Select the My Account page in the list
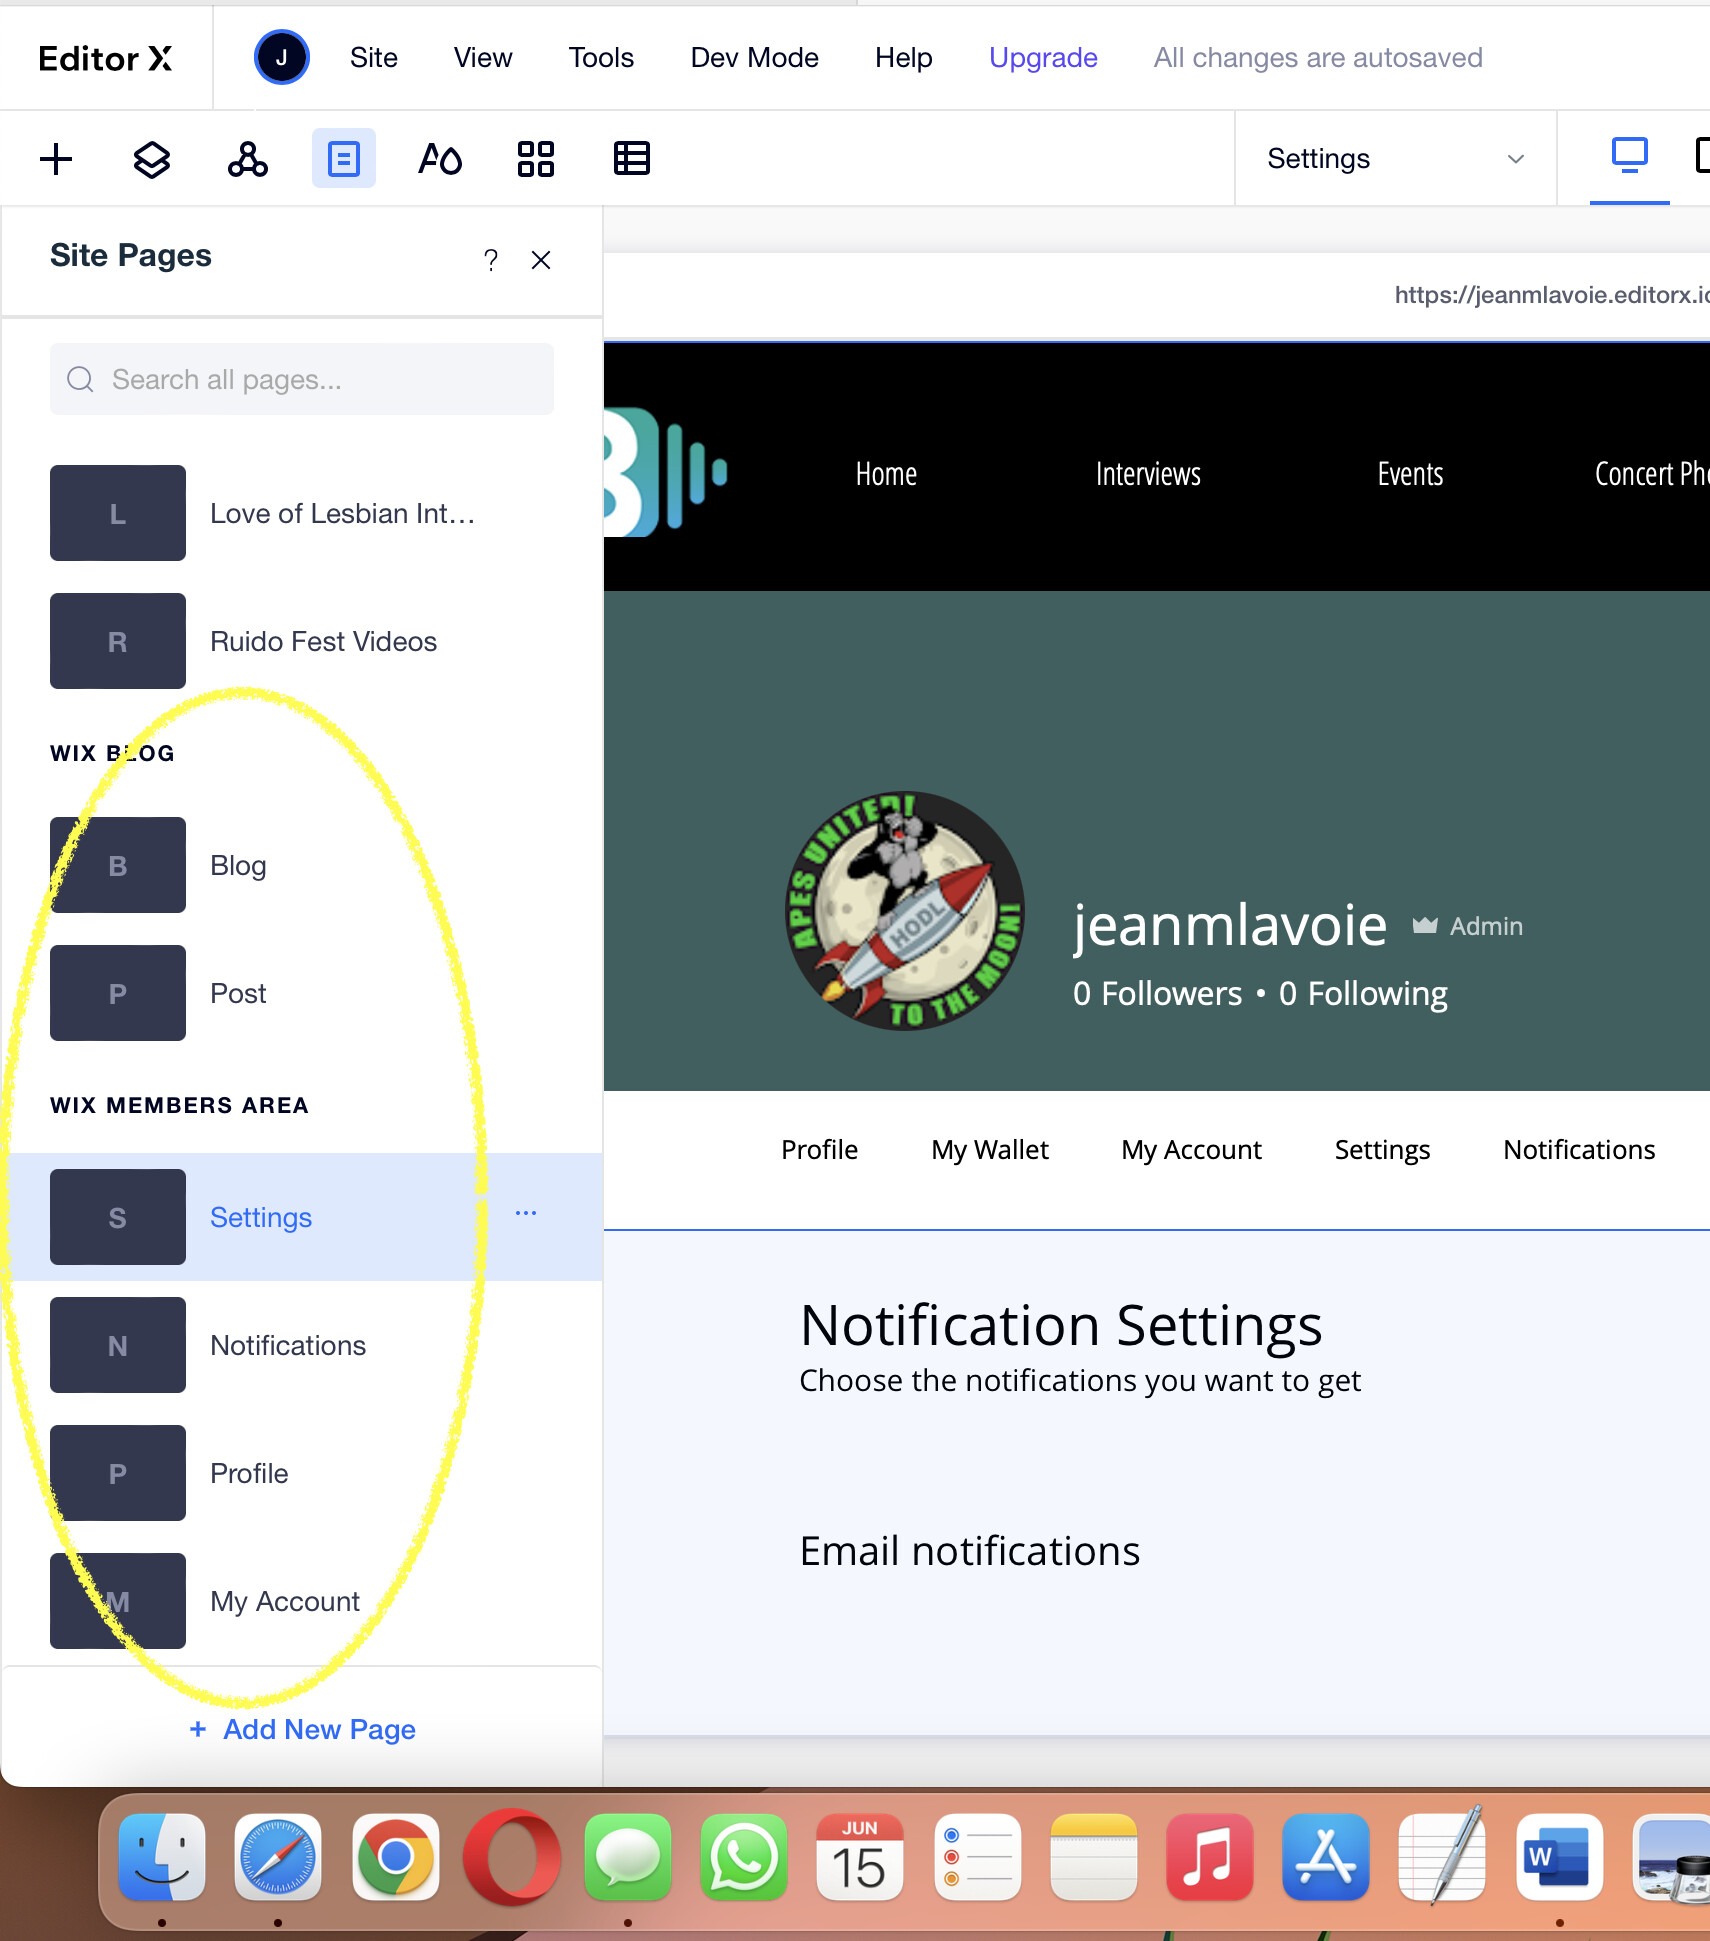The width and height of the screenshot is (1710, 1941). click(302, 1601)
